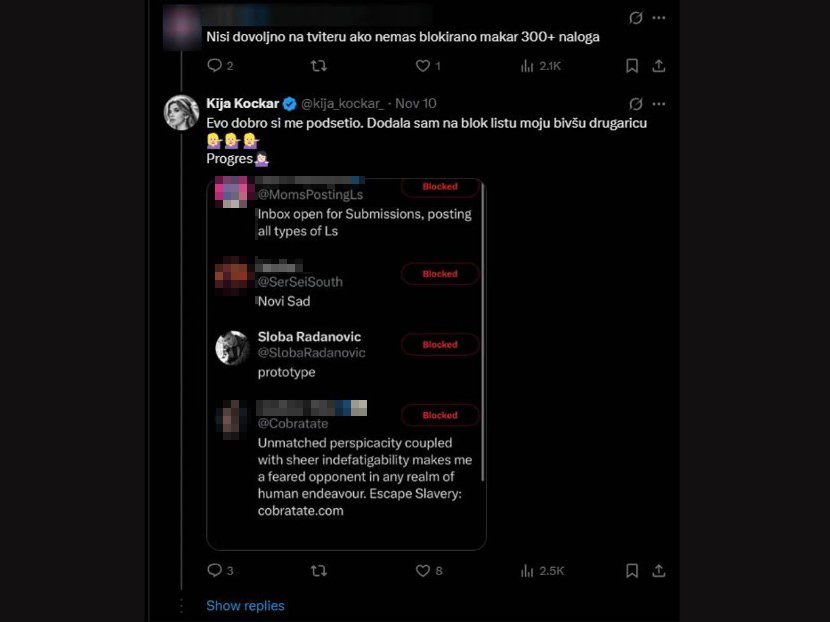Click Kija Kockar's profile avatar
The width and height of the screenshot is (830, 622).
tap(181, 112)
